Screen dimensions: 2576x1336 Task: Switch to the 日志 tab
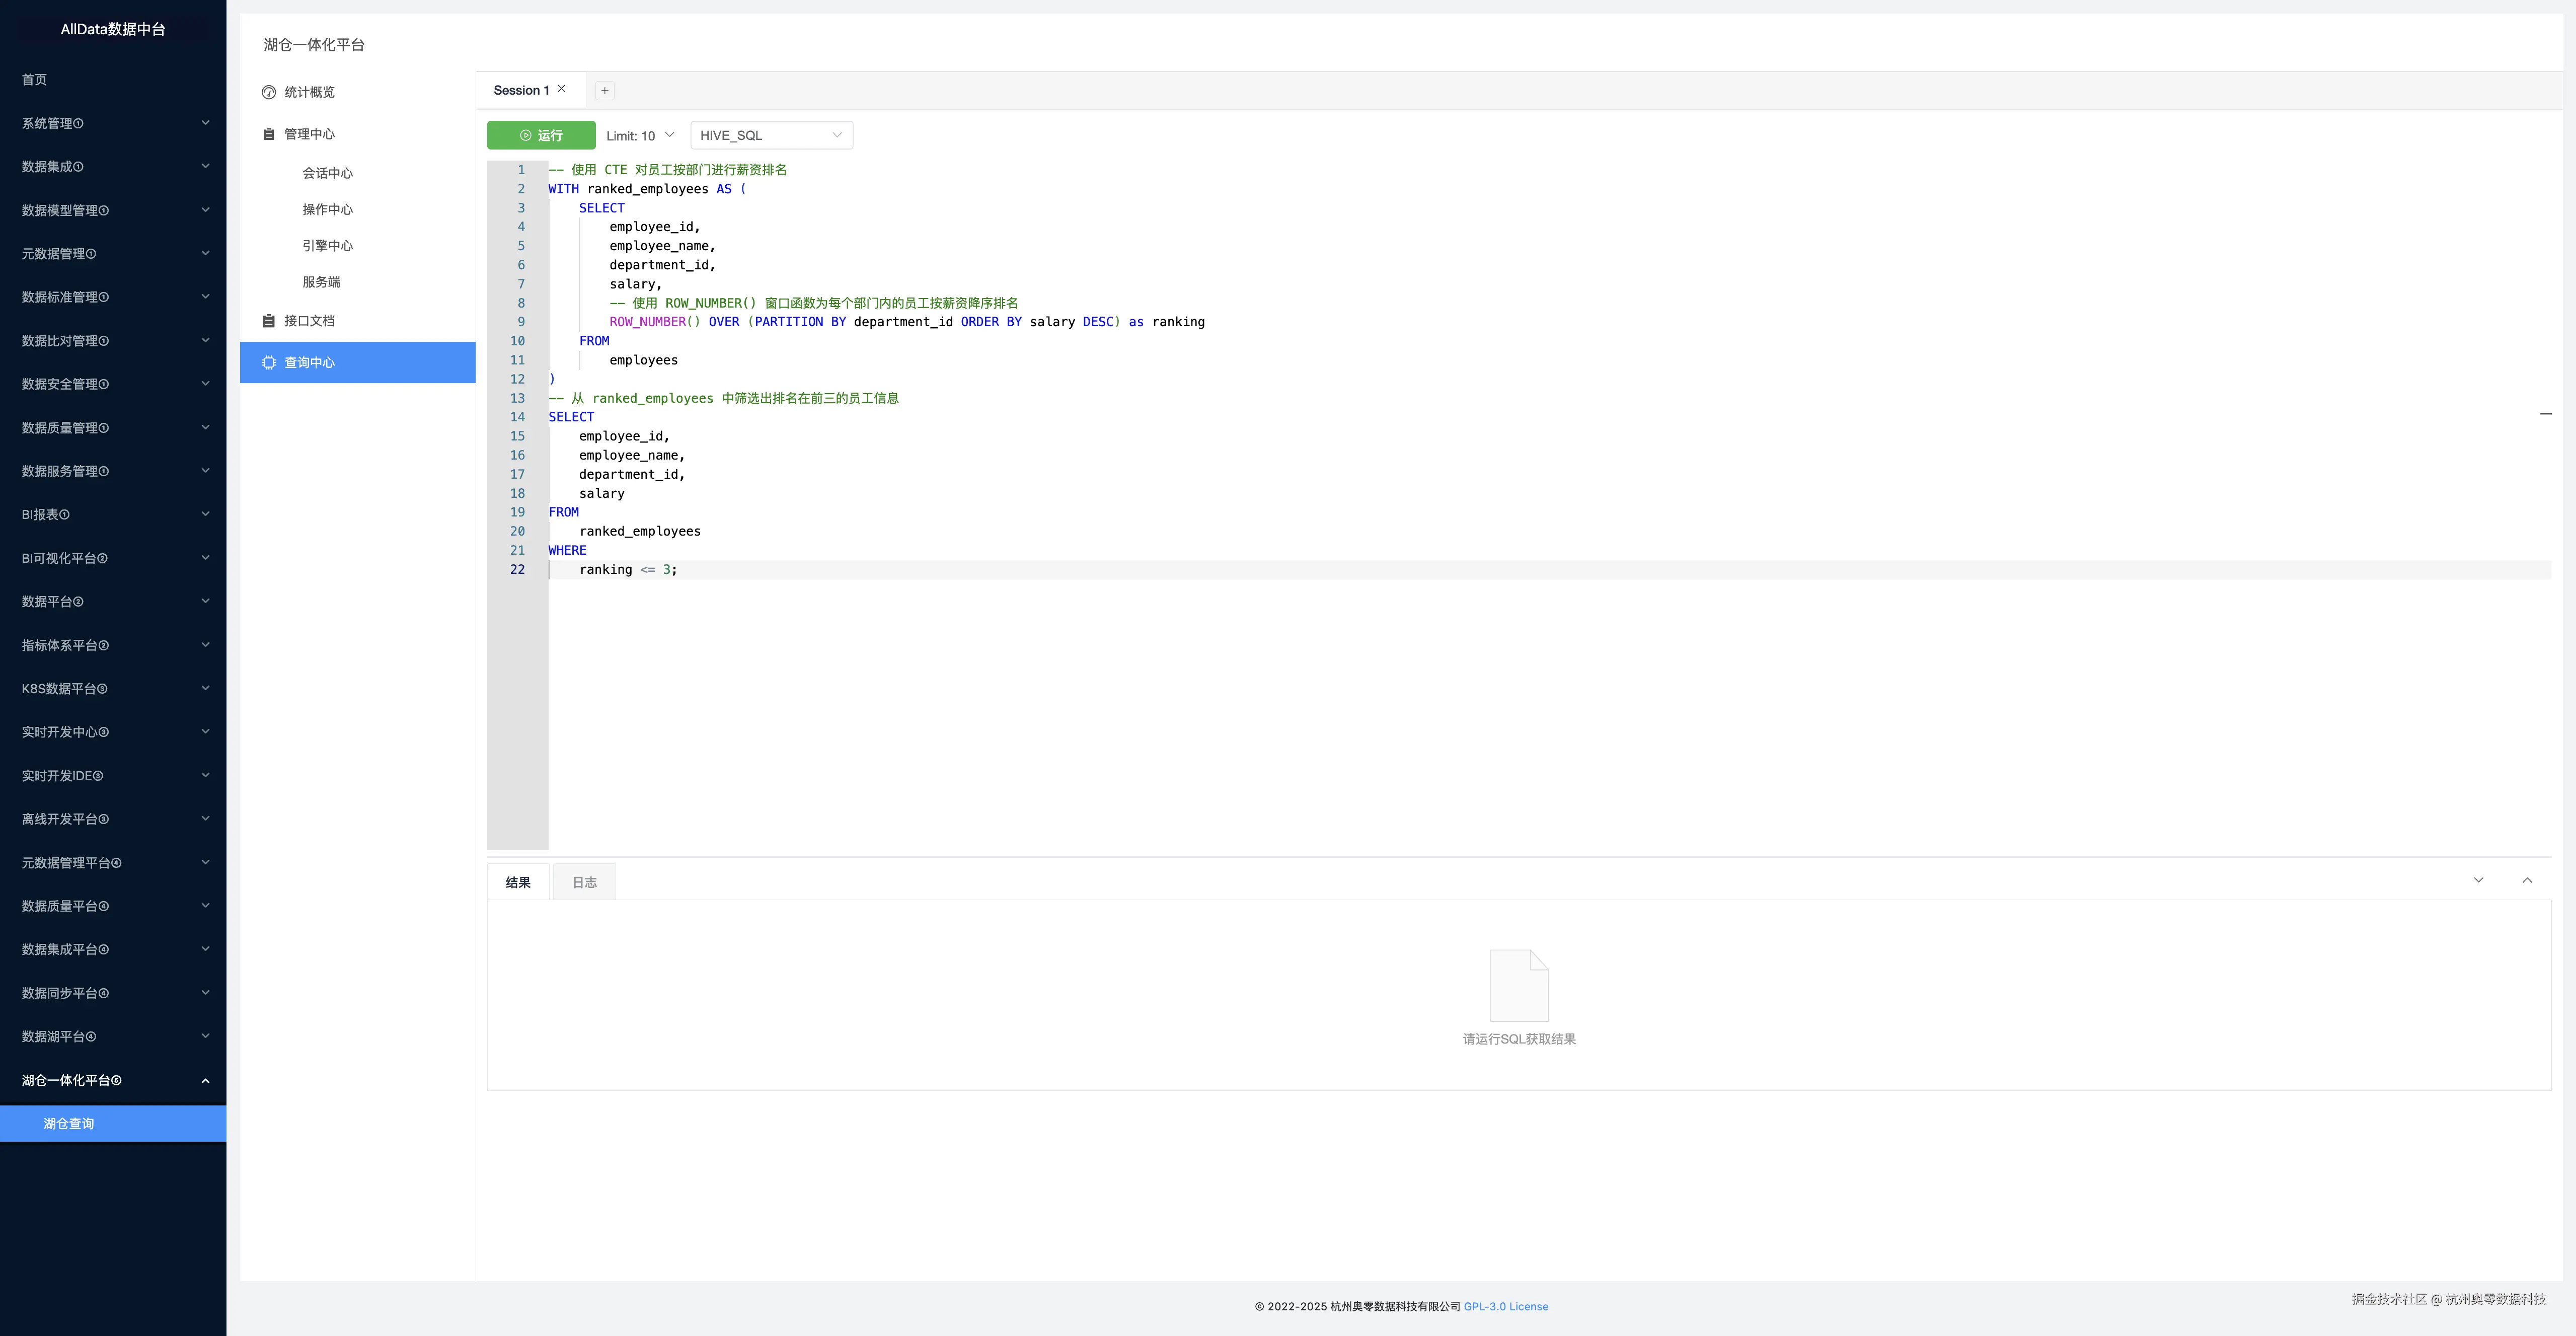[x=584, y=882]
